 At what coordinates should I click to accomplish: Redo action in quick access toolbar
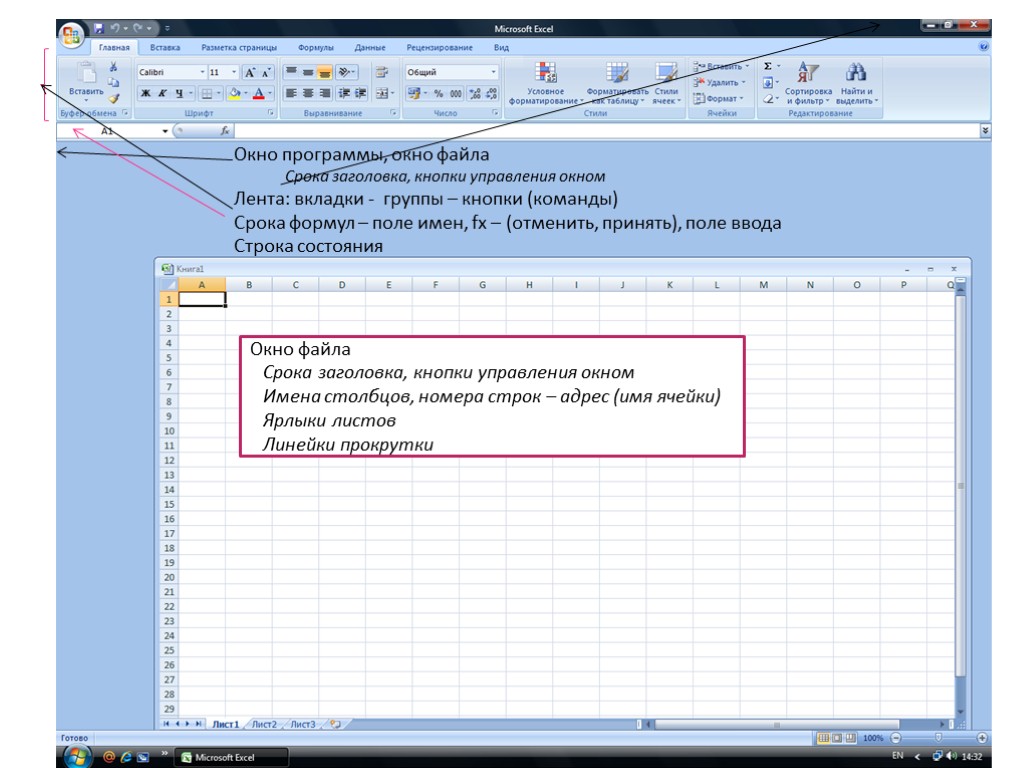(x=138, y=28)
